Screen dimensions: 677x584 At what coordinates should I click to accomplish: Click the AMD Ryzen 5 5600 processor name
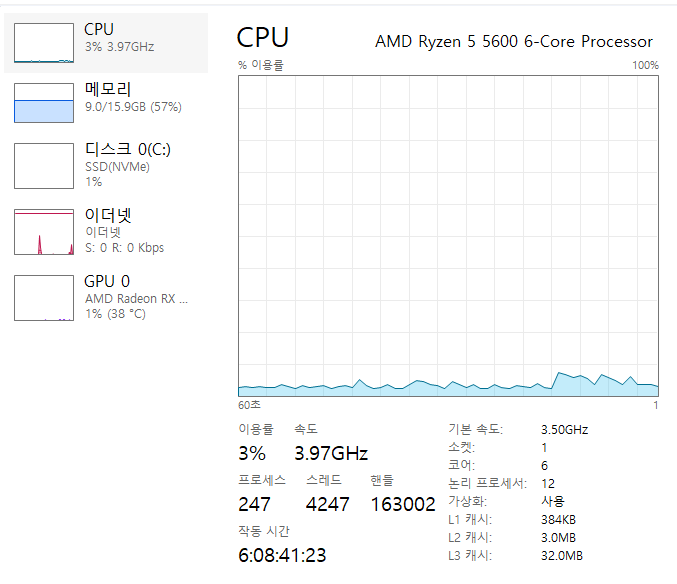[x=514, y=41]
